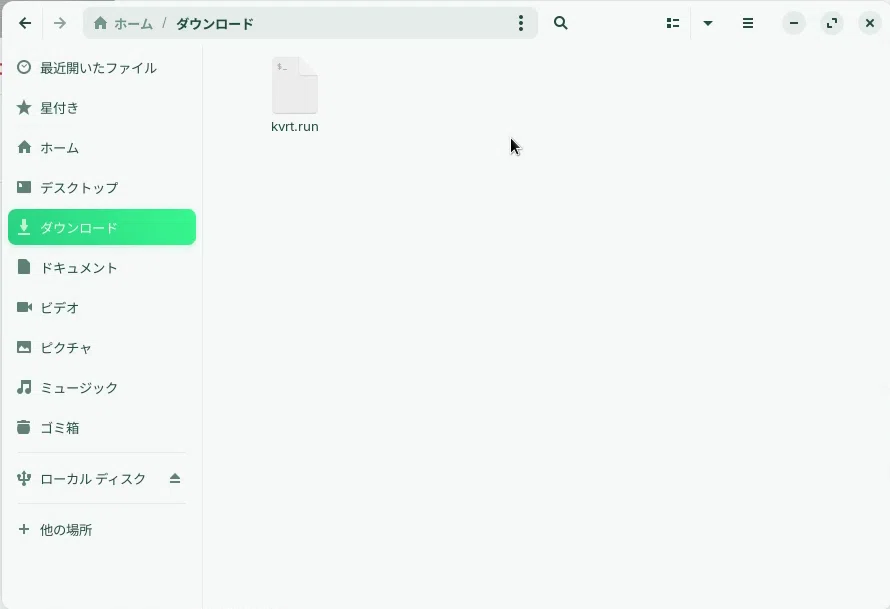Go forward with the right arrow button

pyautogui.click(x=60, y=23)
